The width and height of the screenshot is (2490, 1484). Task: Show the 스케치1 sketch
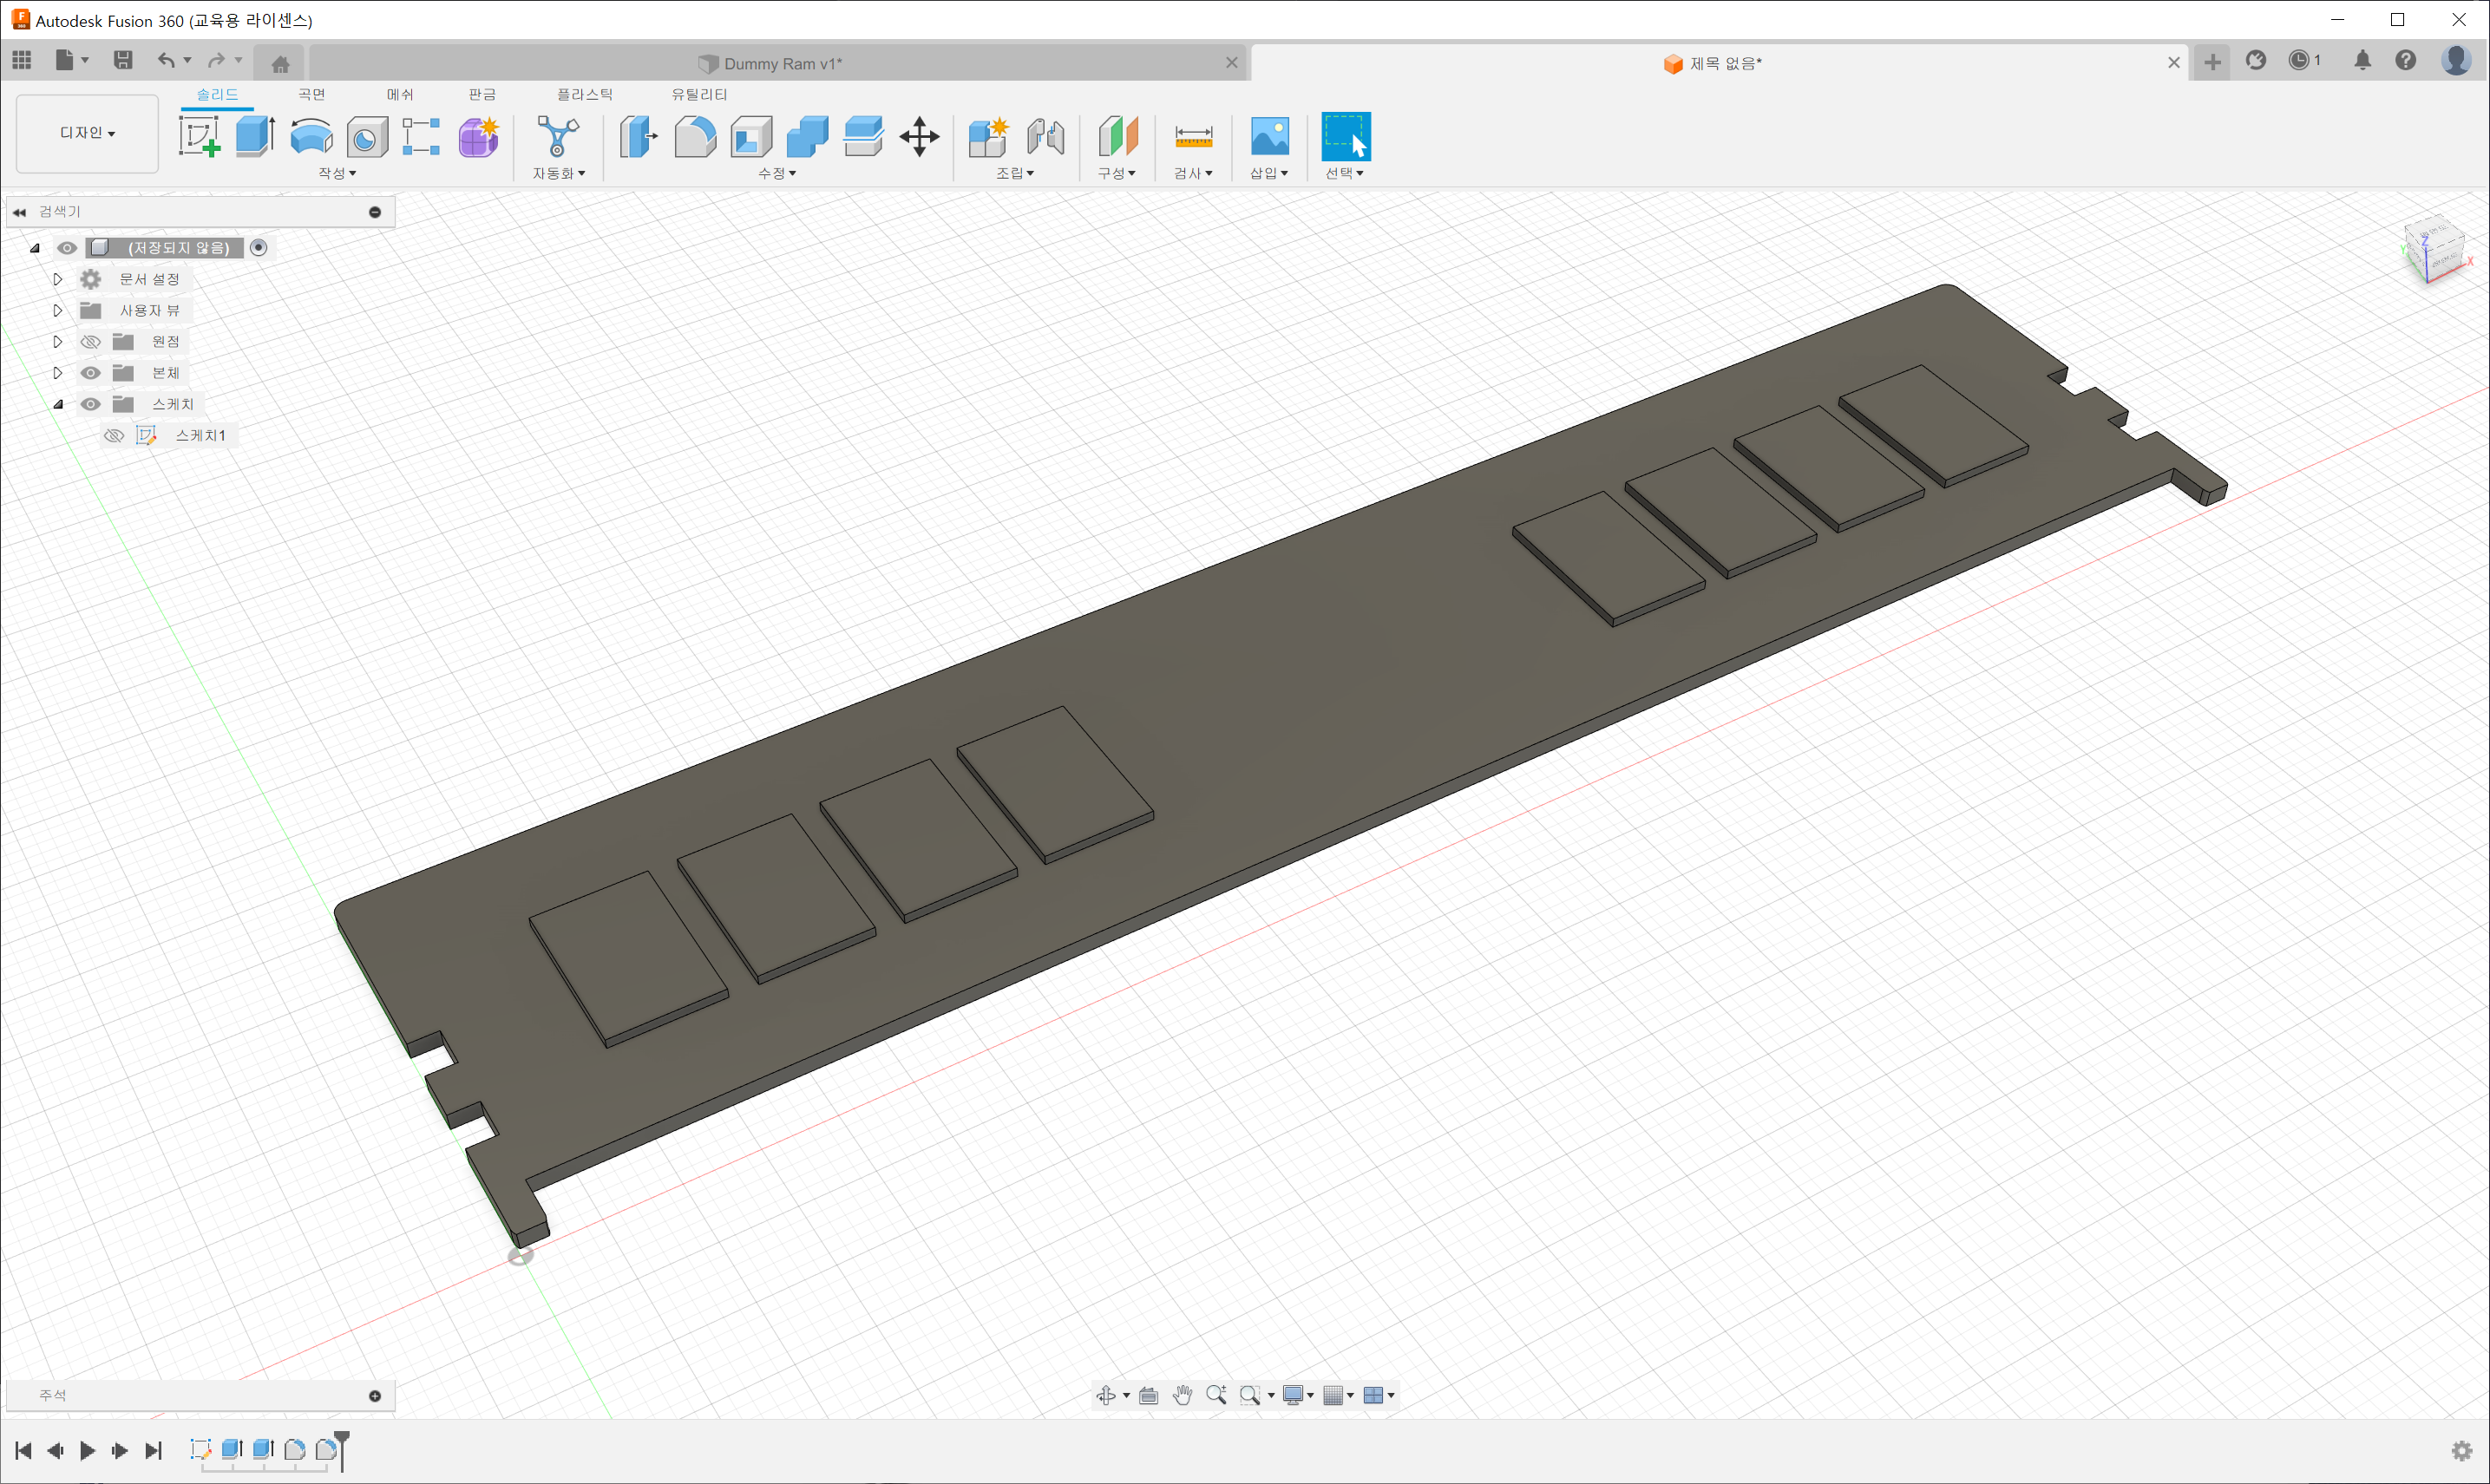pyautogui.click(x=114, y=436)
